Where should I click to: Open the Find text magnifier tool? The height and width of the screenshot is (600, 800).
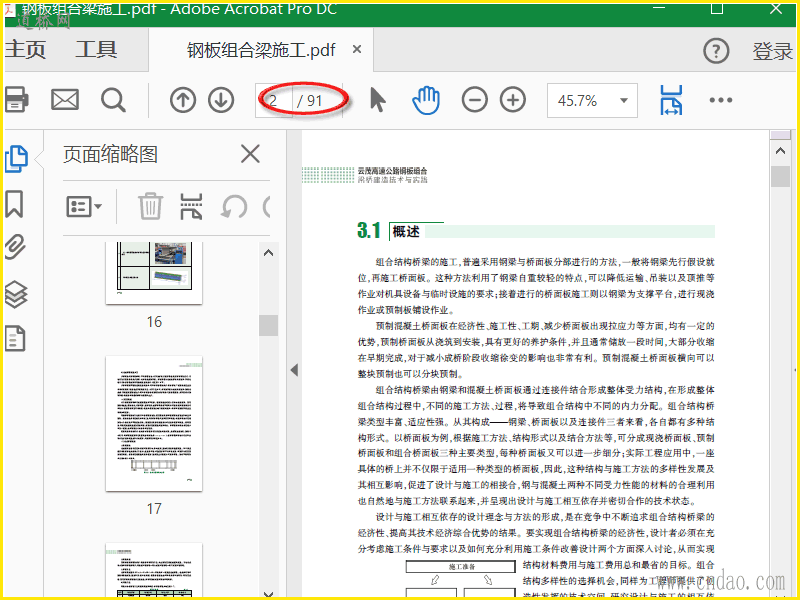[113, 100]
